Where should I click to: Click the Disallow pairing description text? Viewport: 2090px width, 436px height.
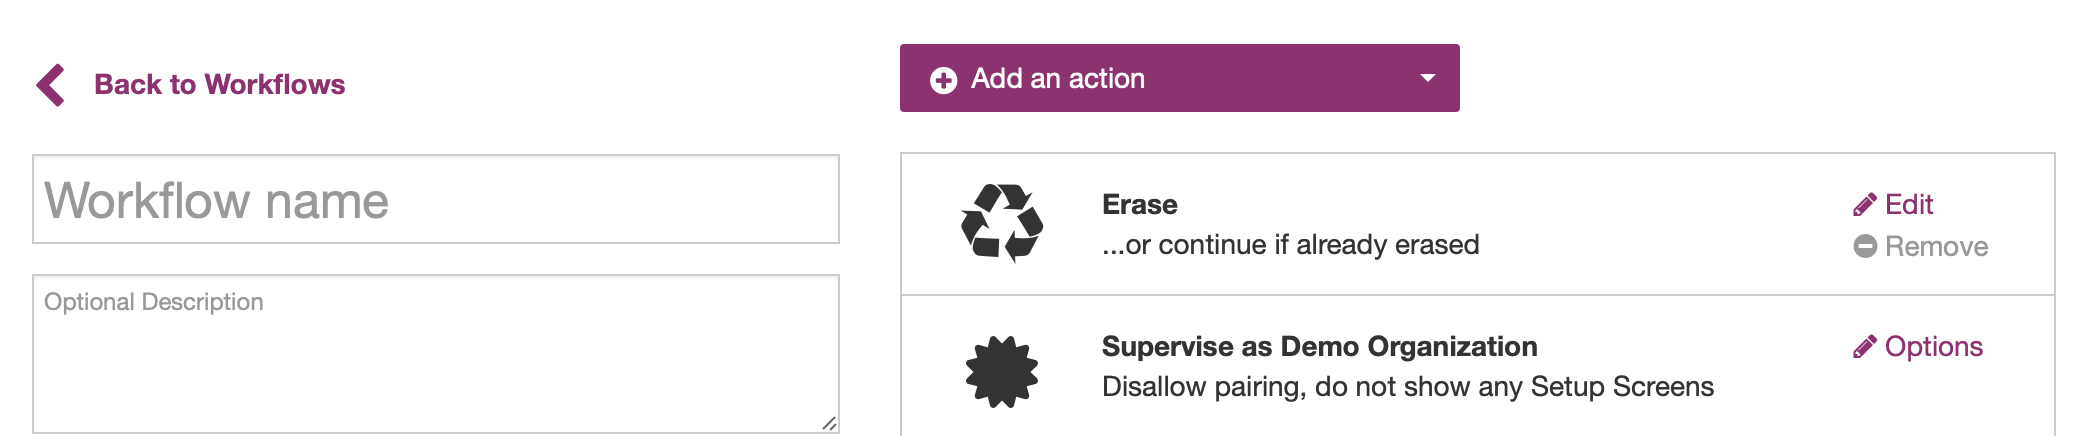click(1407, 387)
